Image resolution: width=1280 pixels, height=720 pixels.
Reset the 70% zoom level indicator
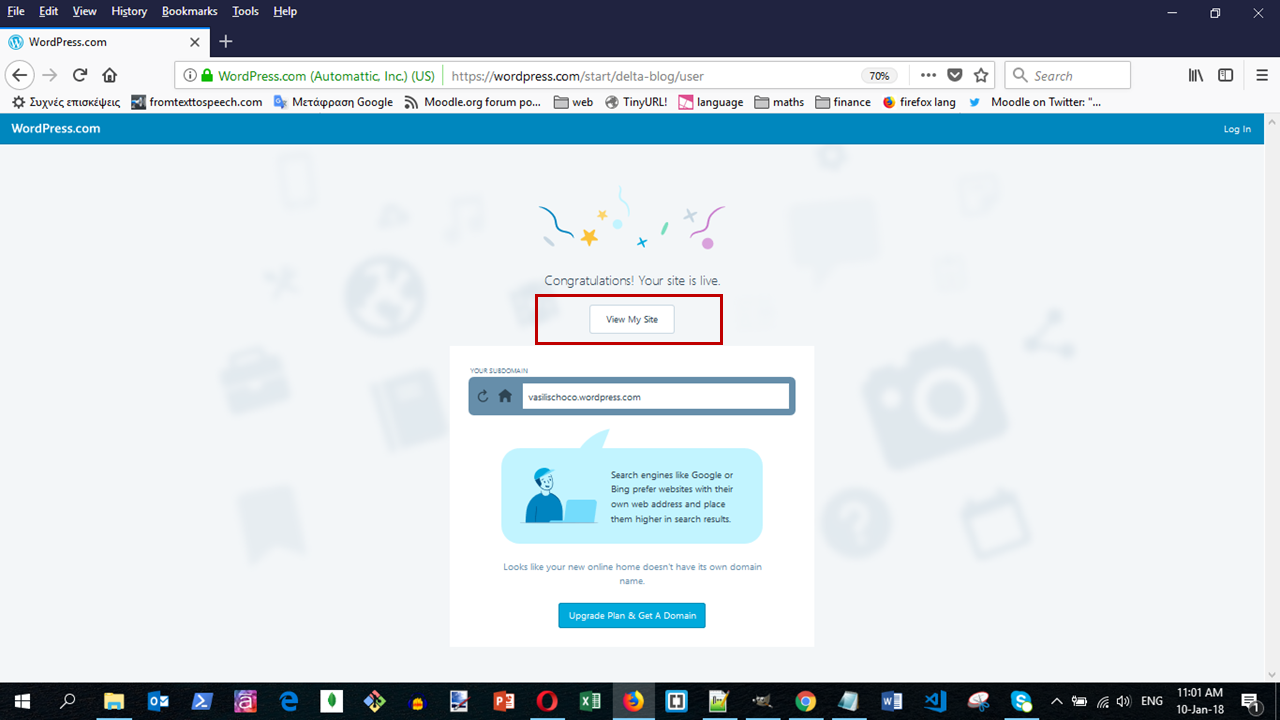[x=879, y=75]
